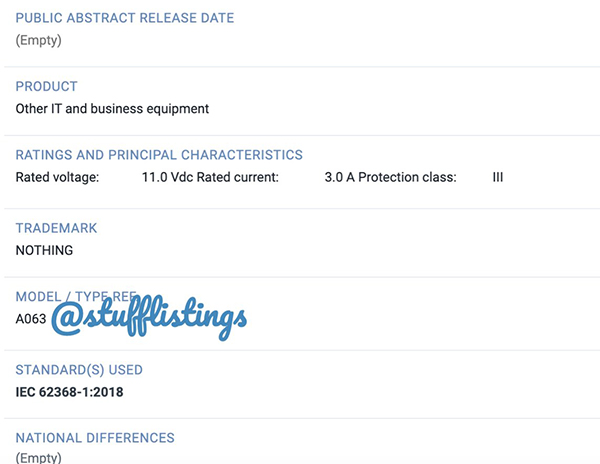Select the 'Other IT and business equipment' text
The width and height of the screenshot is (600, 464).
tap(112, 108)
